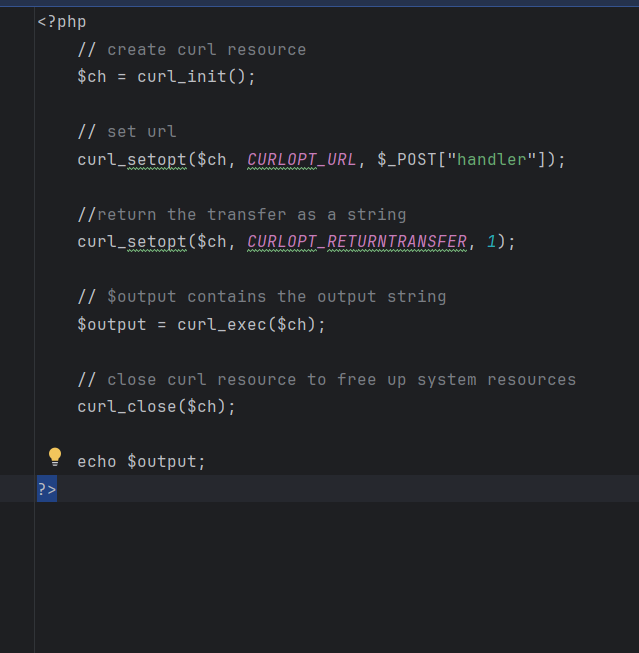Click the "close curl resource" comment line
This screenshot has height=653, width=639.
pos(326,379)
